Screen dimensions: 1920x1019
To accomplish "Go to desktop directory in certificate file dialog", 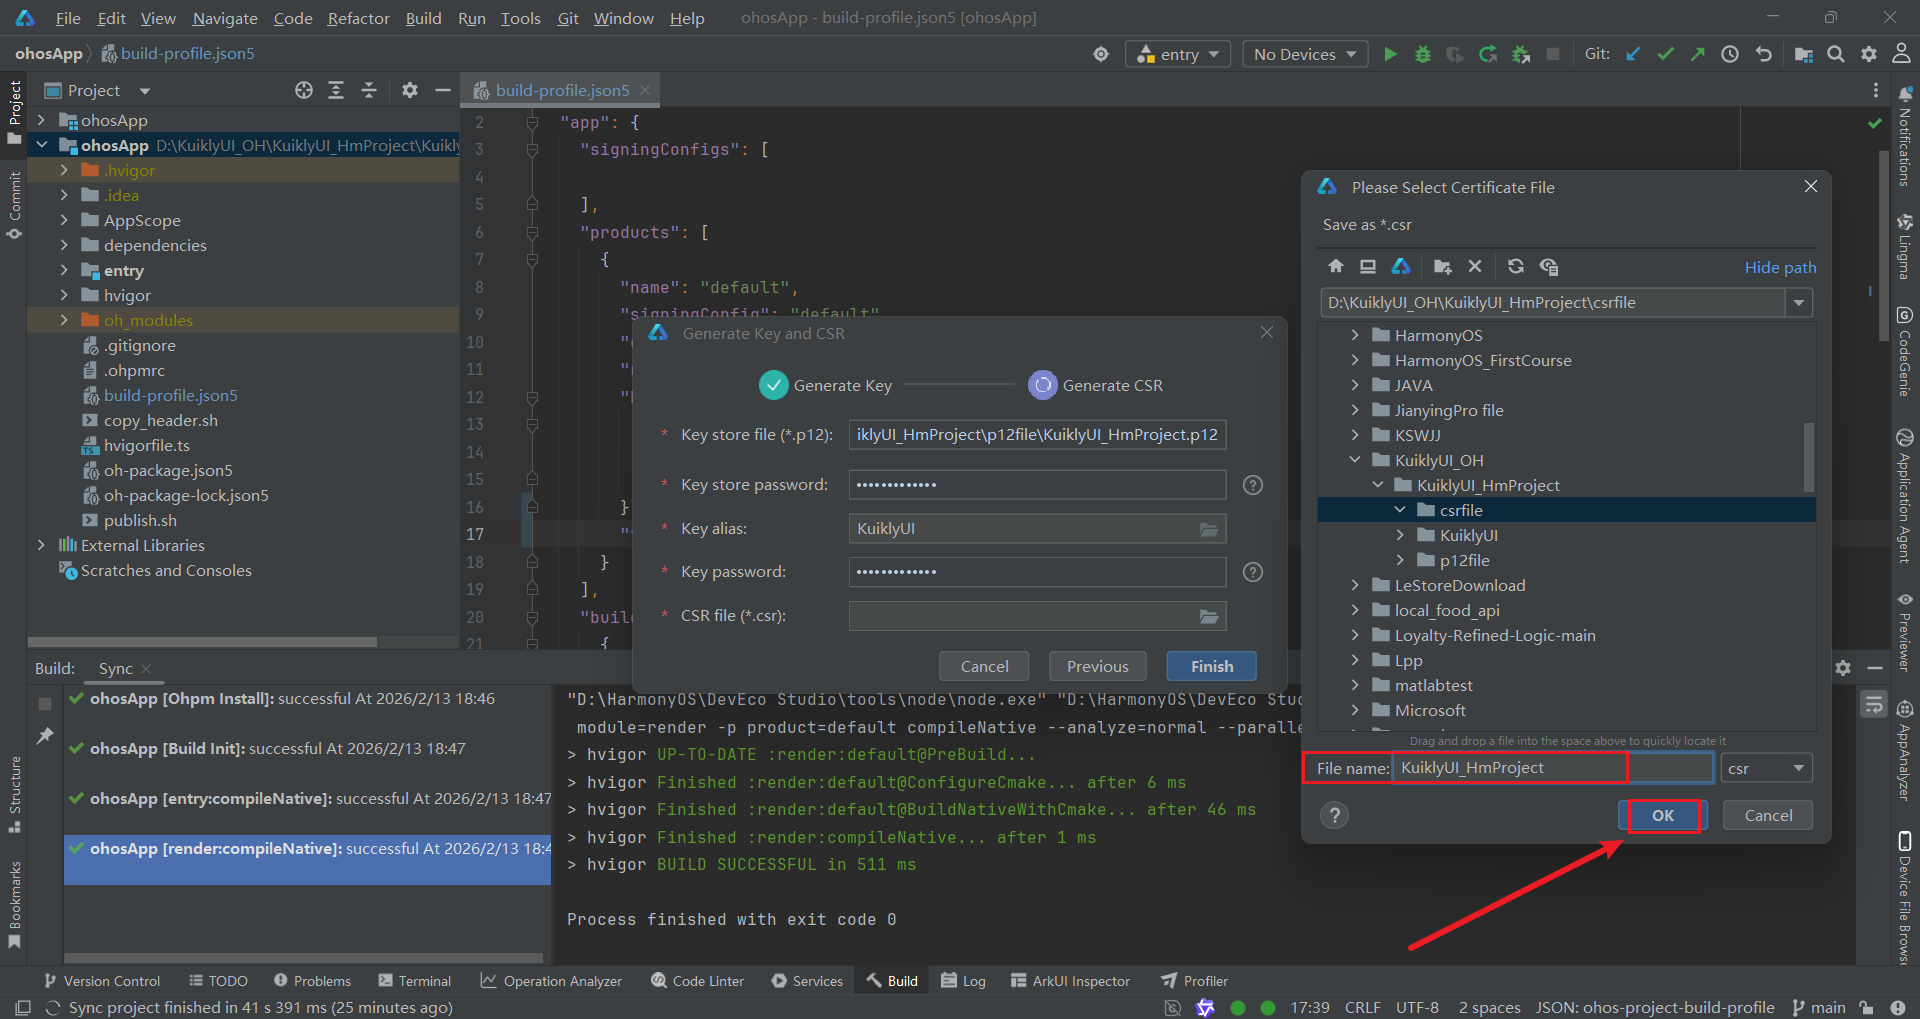I will point(1368,266).
